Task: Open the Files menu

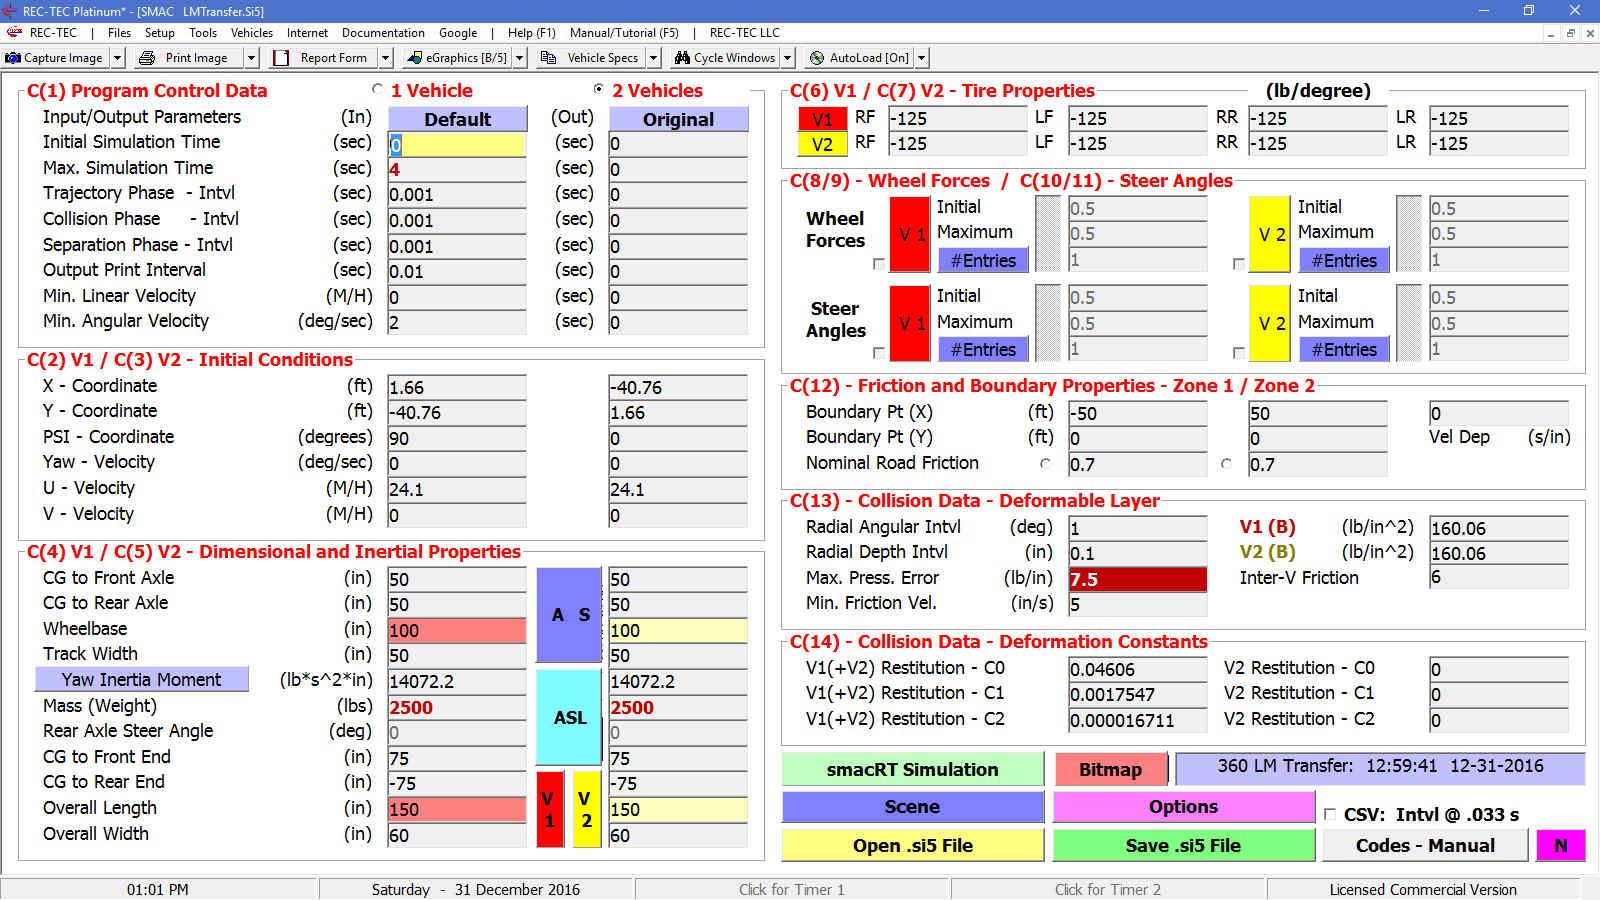Action: 119,33
